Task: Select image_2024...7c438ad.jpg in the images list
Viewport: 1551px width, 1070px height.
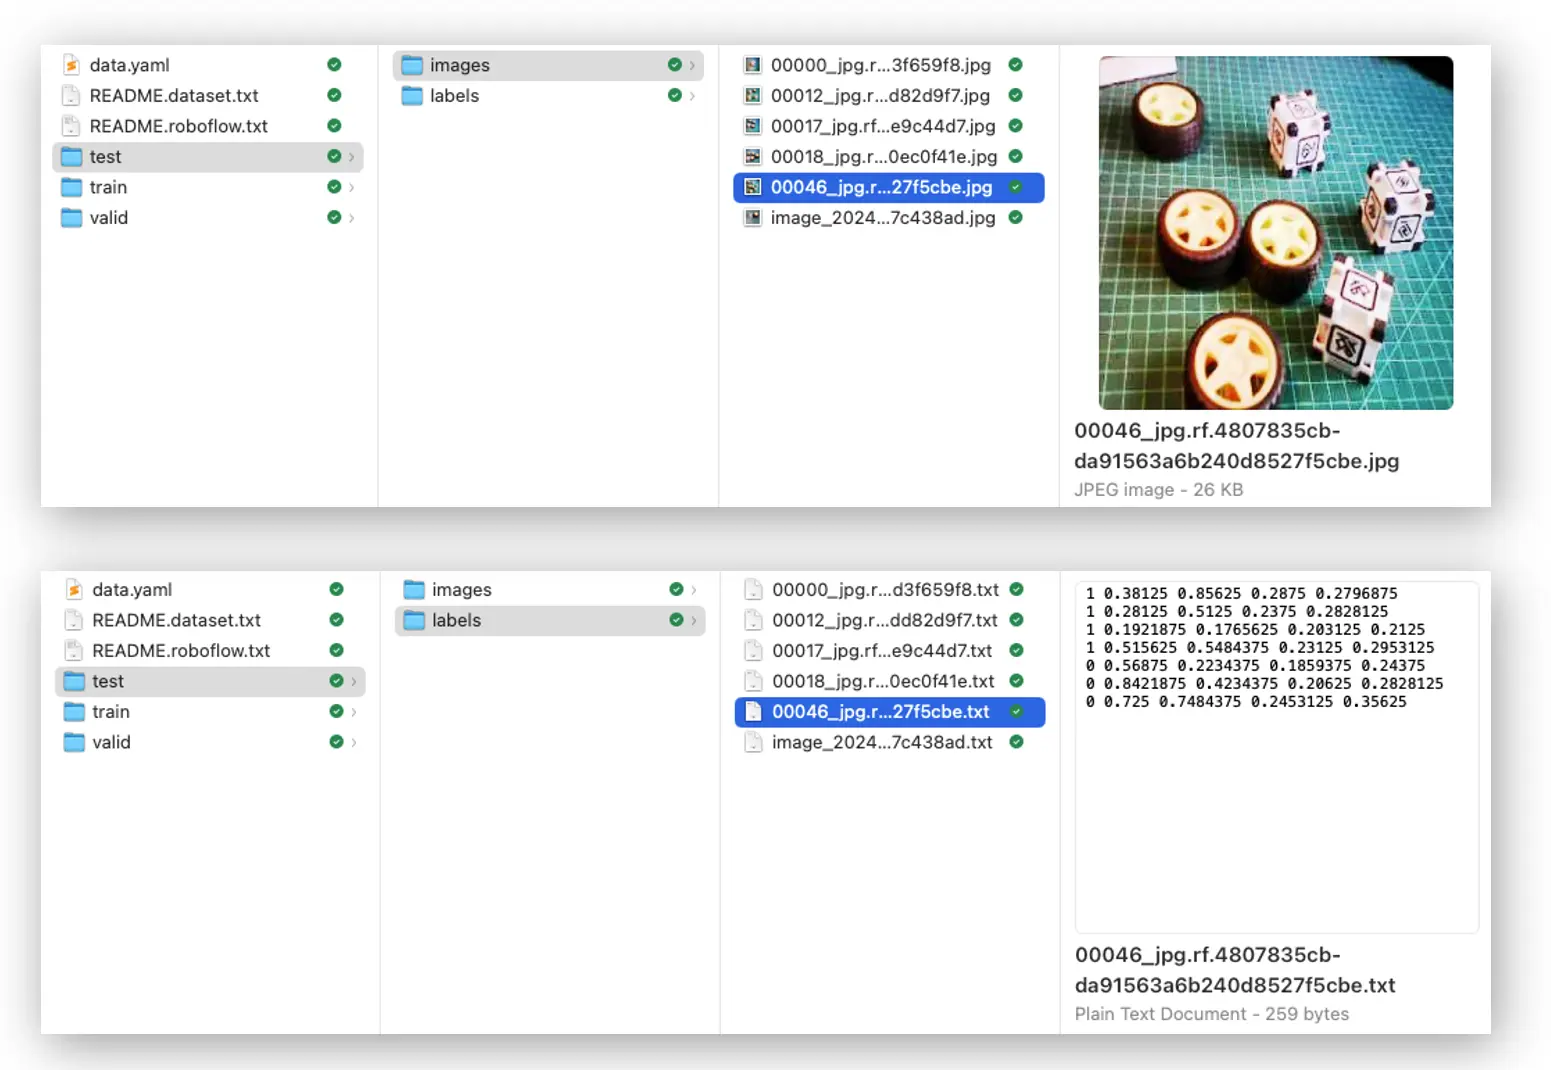Action: click(x=882, y=218)
